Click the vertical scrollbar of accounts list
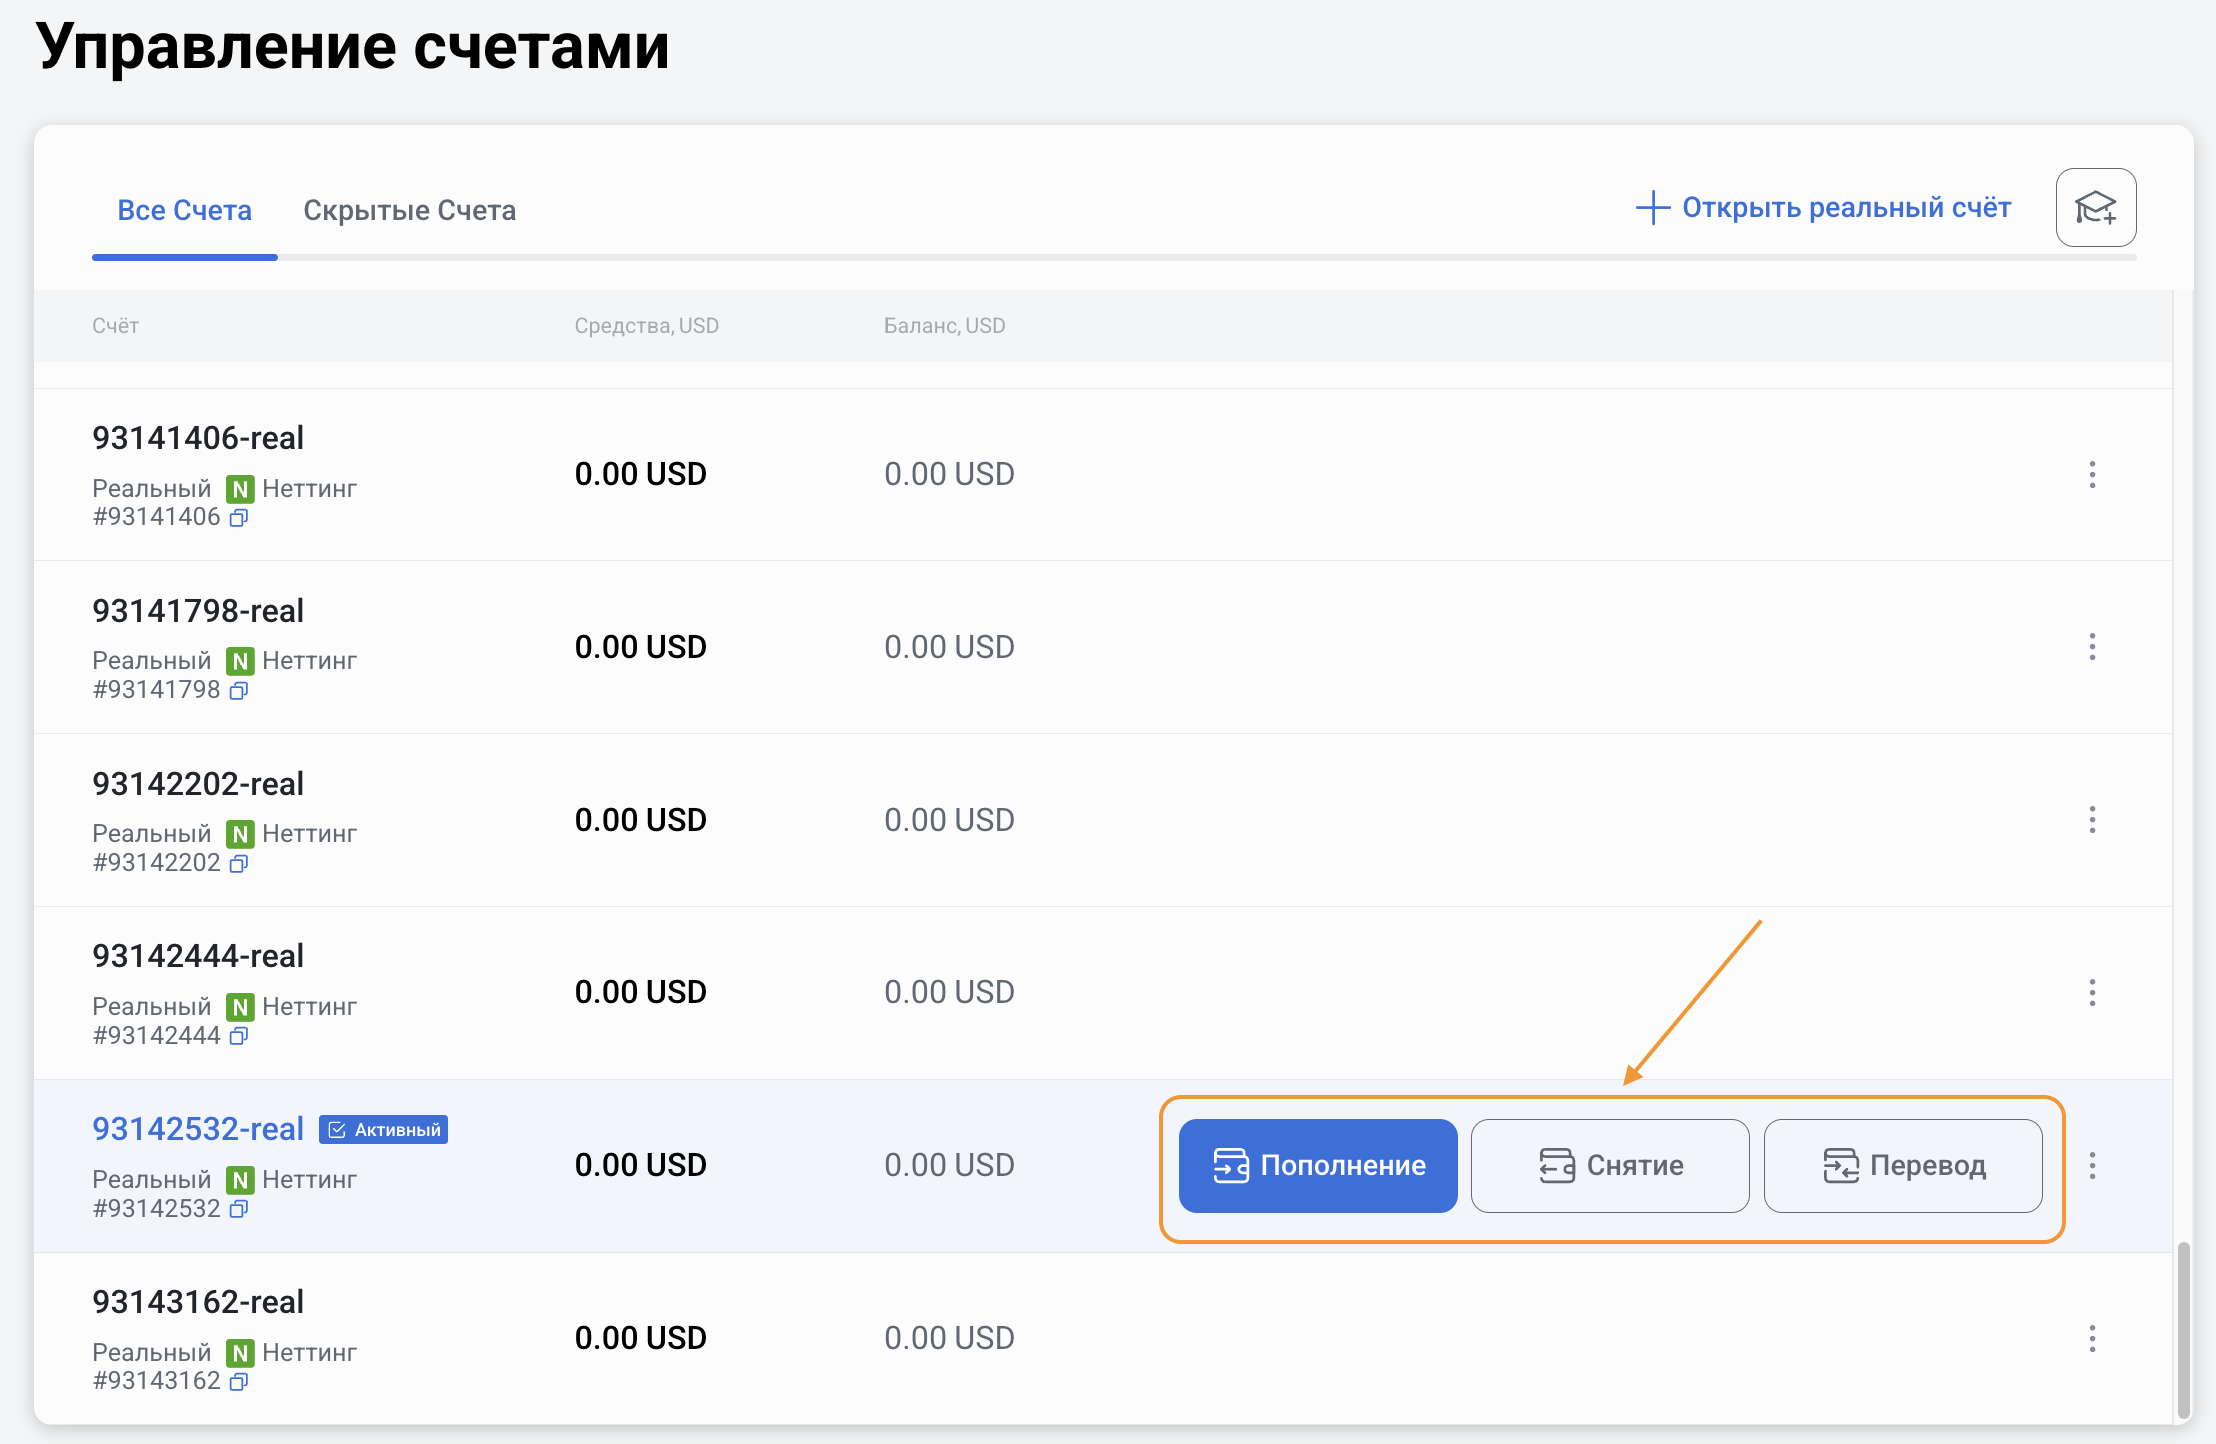2216x1444 pixels. [x=2183, y=1328]
